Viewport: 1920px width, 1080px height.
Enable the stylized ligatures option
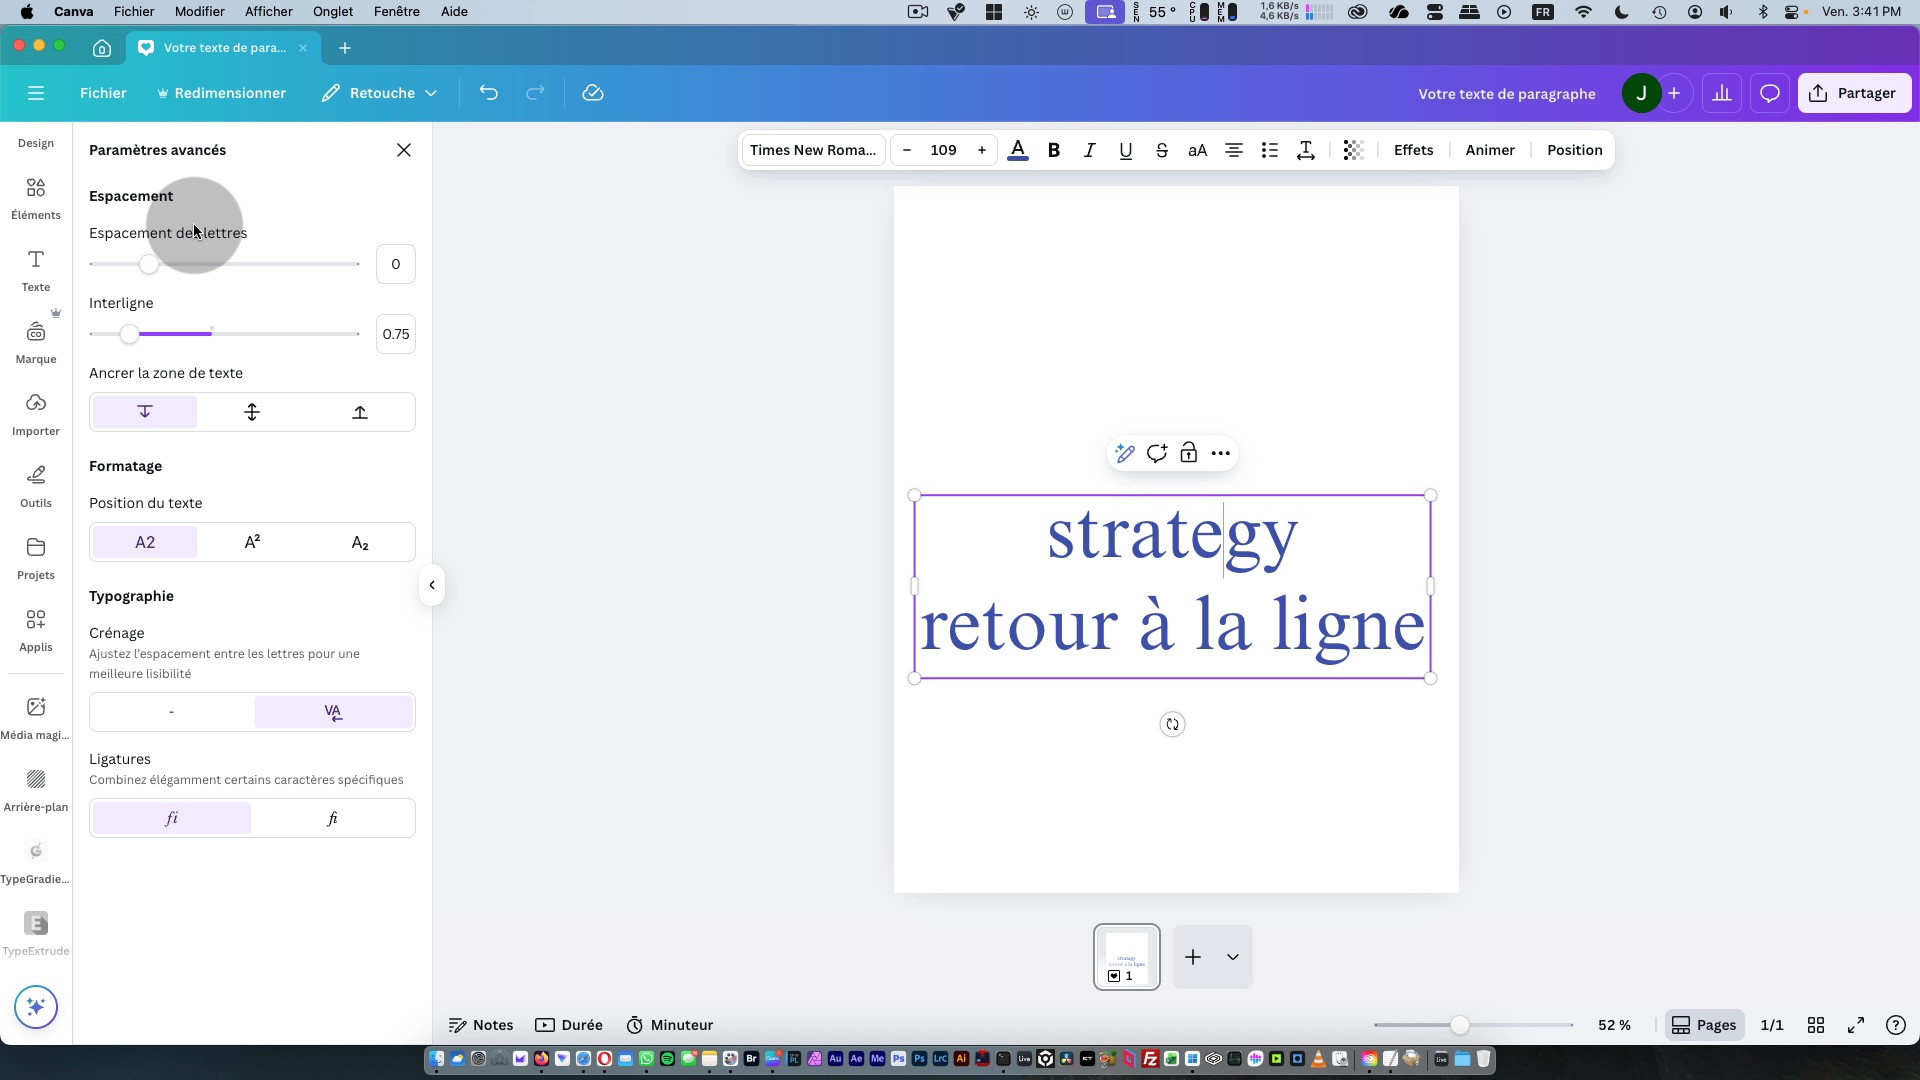(332, 818)
